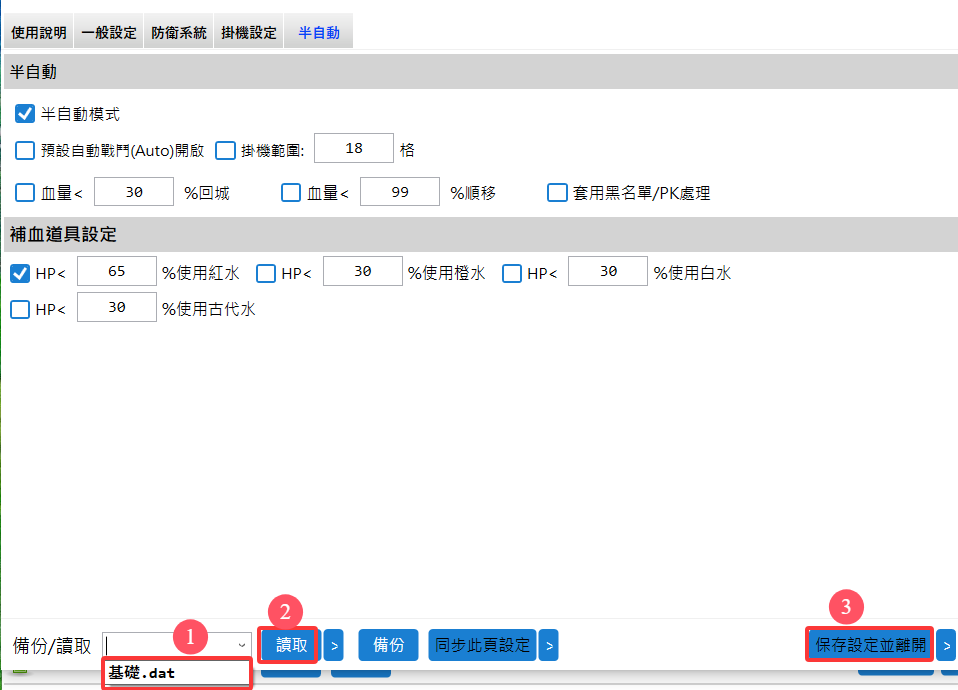Image resolution: width=958 pixels, height=690 pixels.
Task: Click 保存設定並離開 button
Action: [870, 645]
